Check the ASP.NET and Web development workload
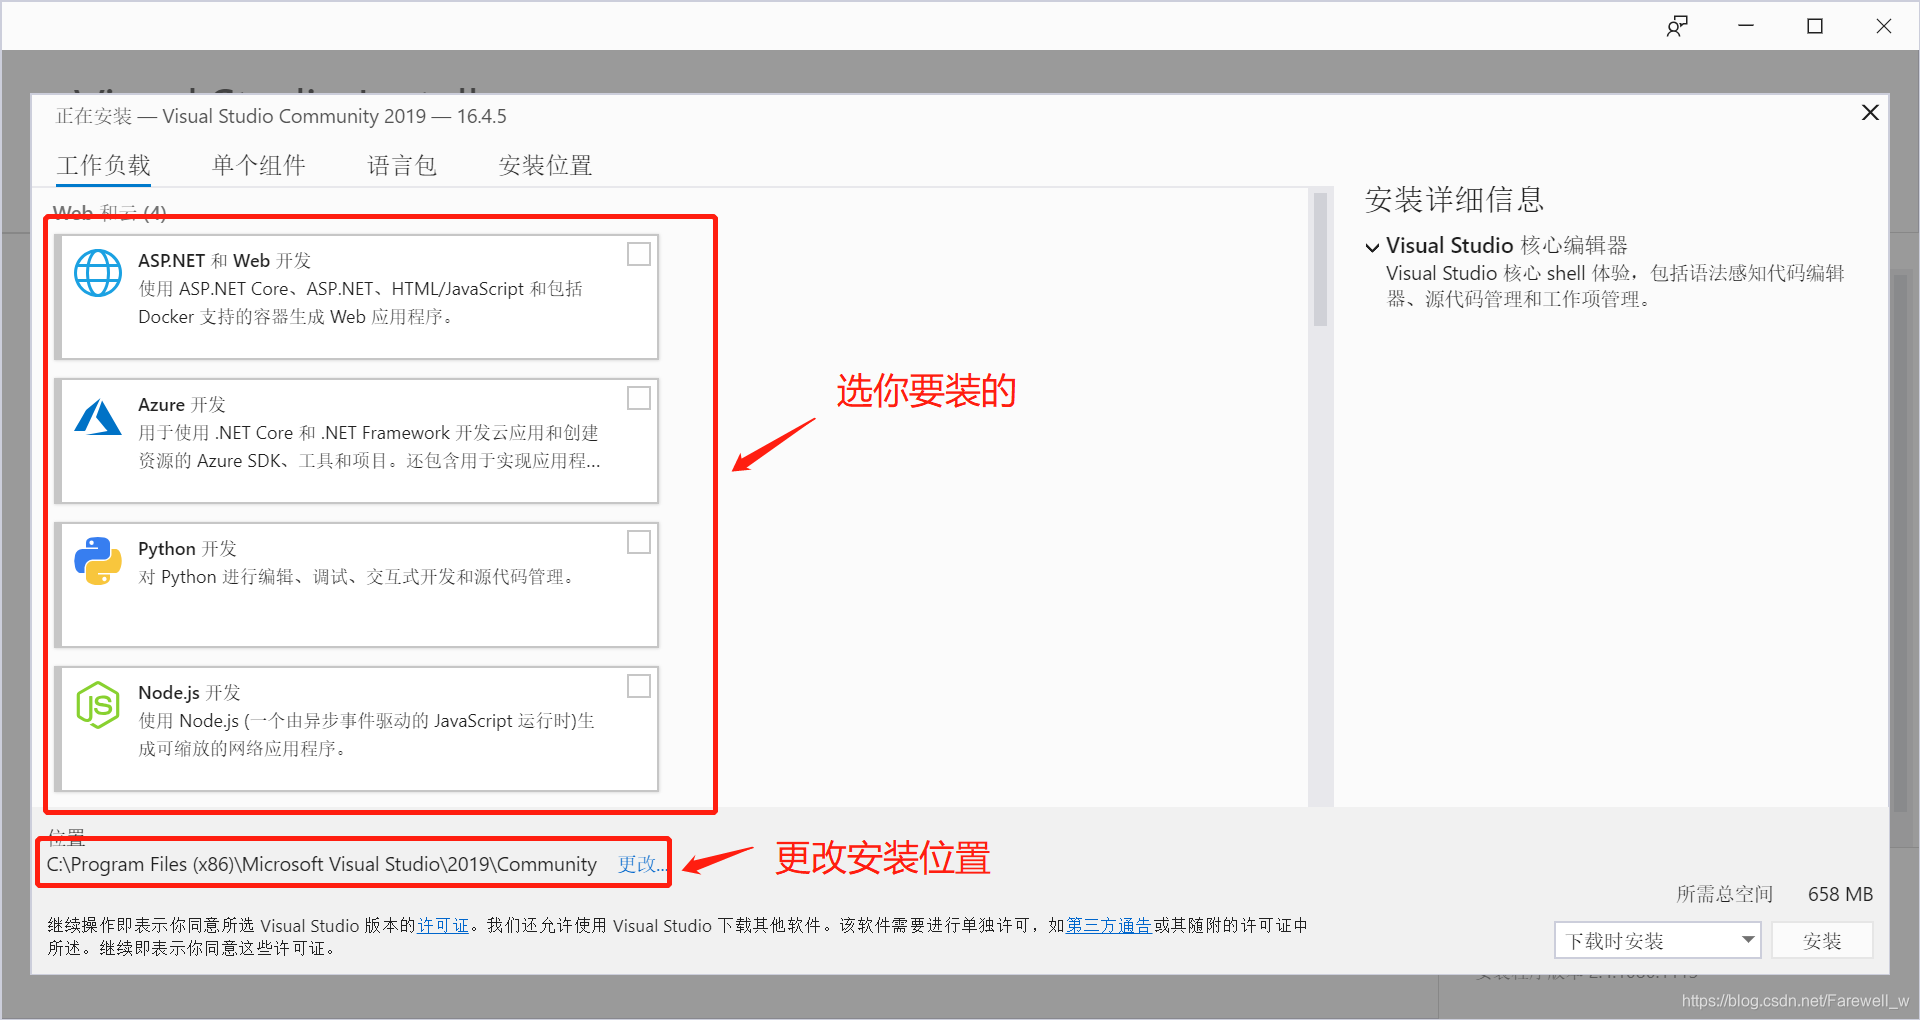Screen dimensions: 1920x1020 coord(639,254)
